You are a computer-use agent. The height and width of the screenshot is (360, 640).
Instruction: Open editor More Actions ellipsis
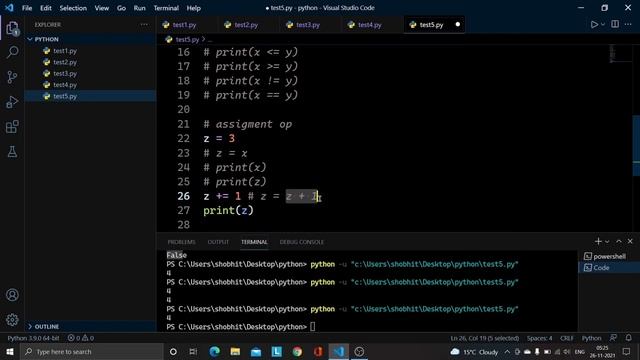point(628,24)
